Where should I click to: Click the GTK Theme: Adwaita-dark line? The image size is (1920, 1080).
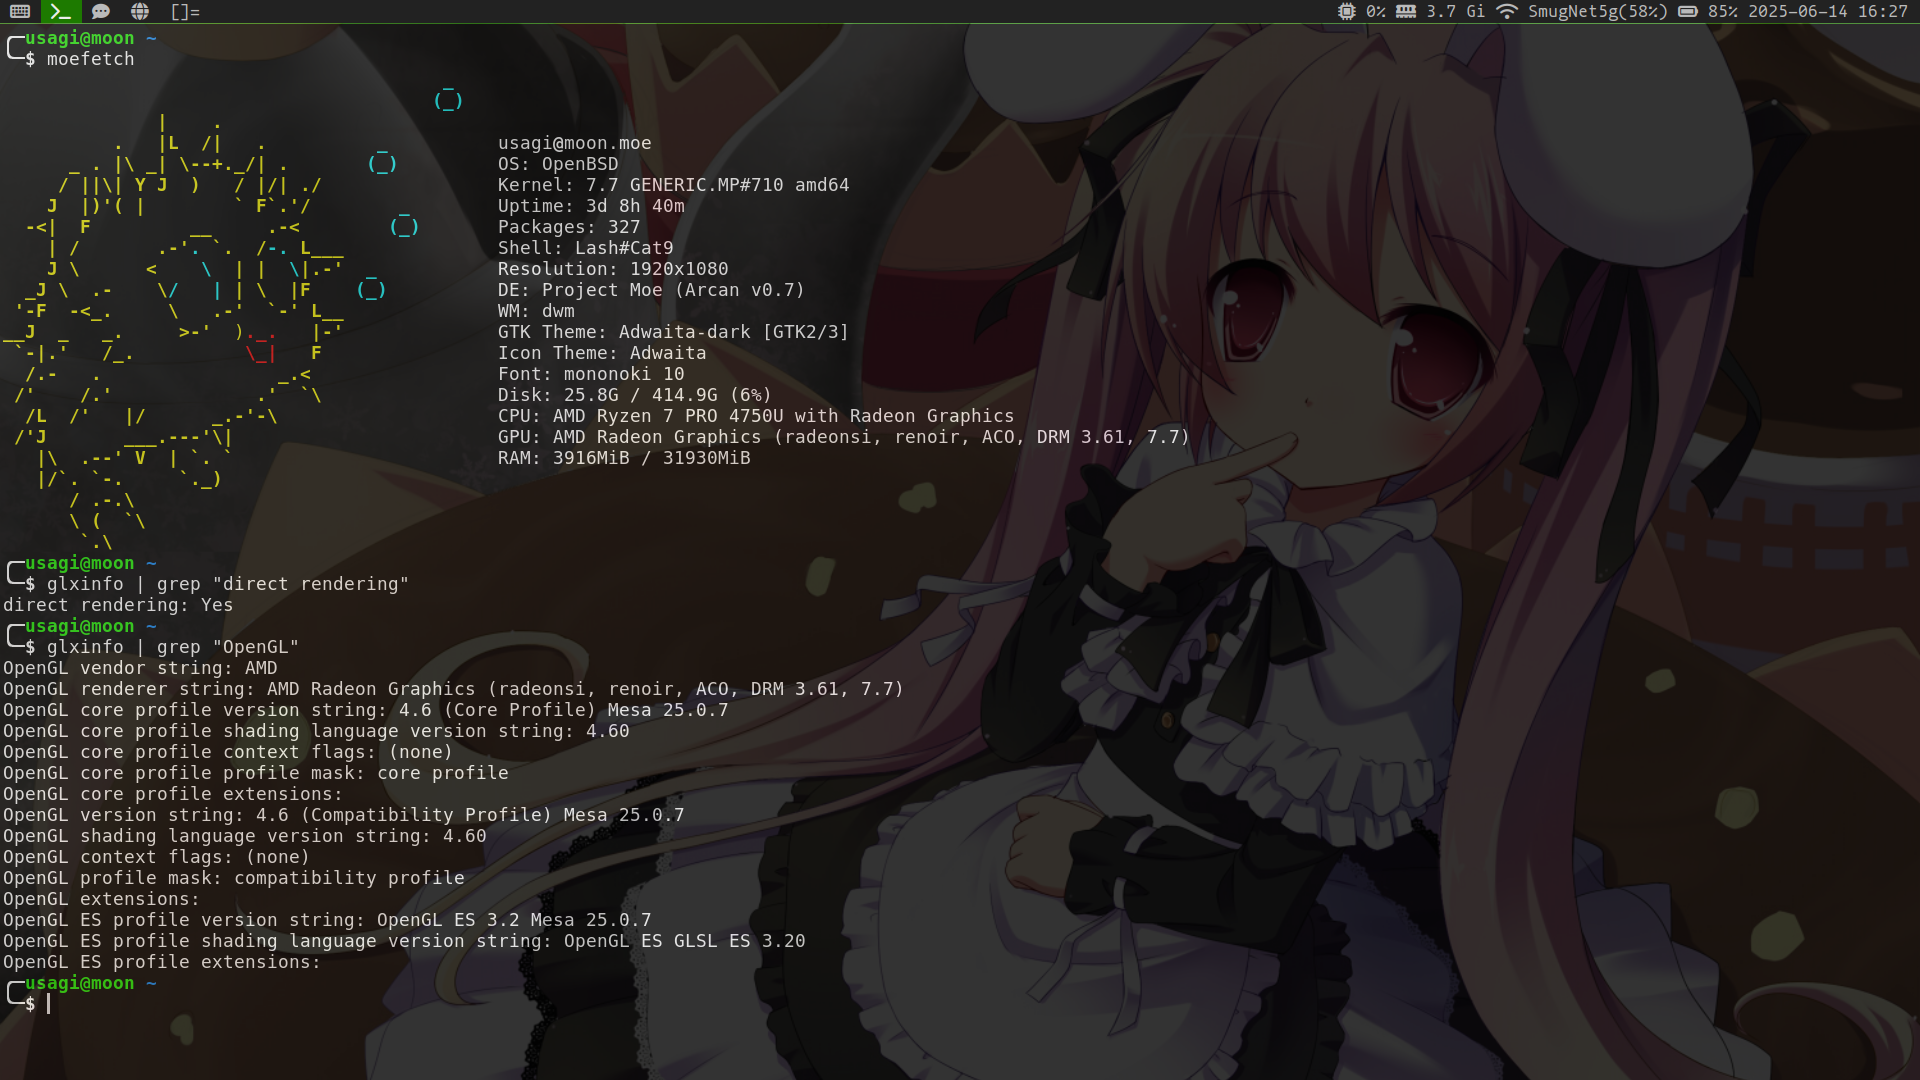click(673, 332)
